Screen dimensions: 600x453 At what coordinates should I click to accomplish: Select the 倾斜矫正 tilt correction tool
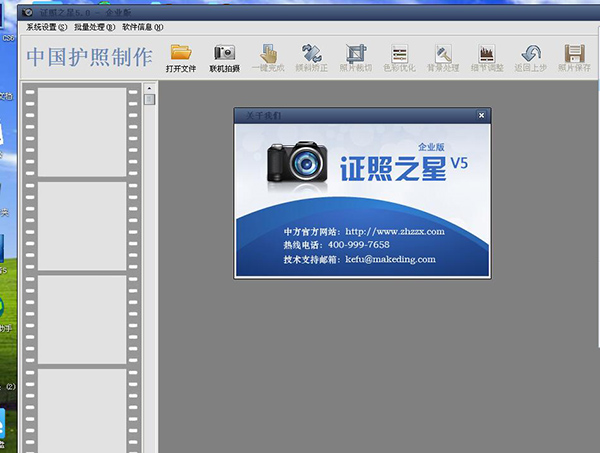(x=311, y=58)
